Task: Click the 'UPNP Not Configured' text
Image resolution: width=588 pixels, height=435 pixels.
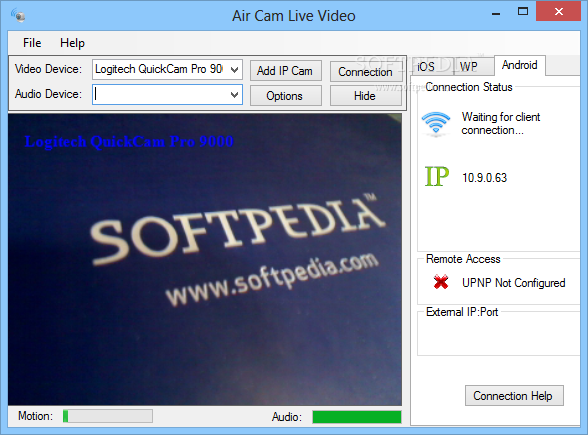Action: click(x=513, y=283)
